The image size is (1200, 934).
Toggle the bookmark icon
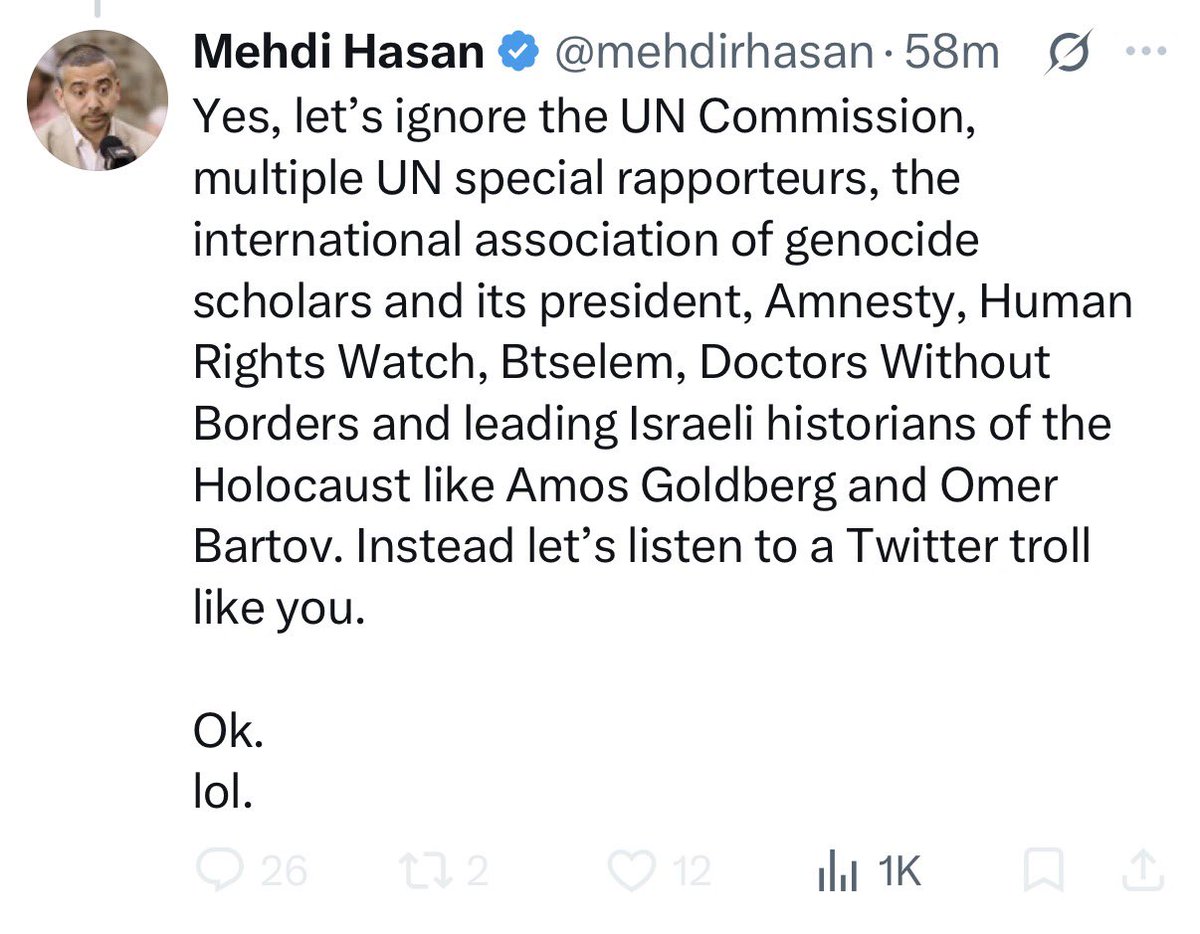click(x=1042, y=873)
